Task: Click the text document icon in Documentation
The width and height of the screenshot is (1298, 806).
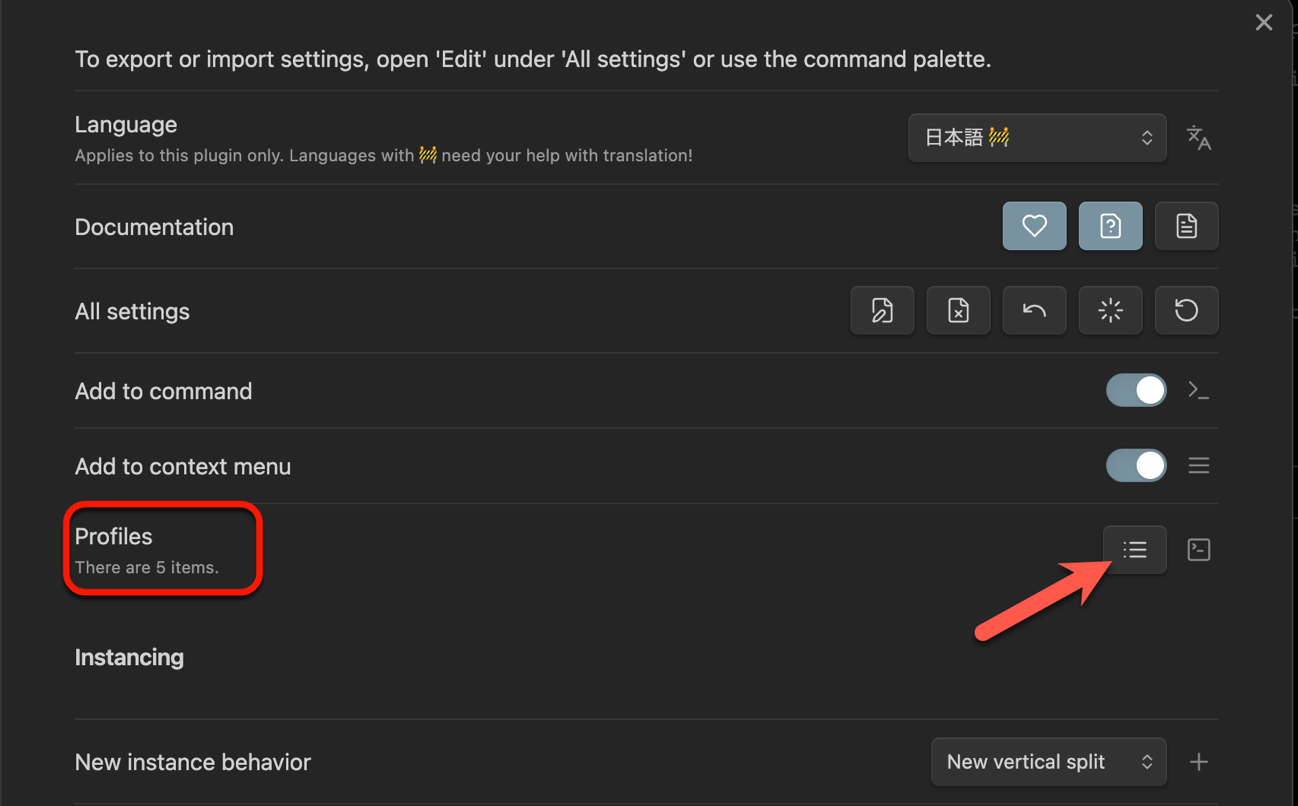Action: pyautogui.click(x=1186, y=226)
